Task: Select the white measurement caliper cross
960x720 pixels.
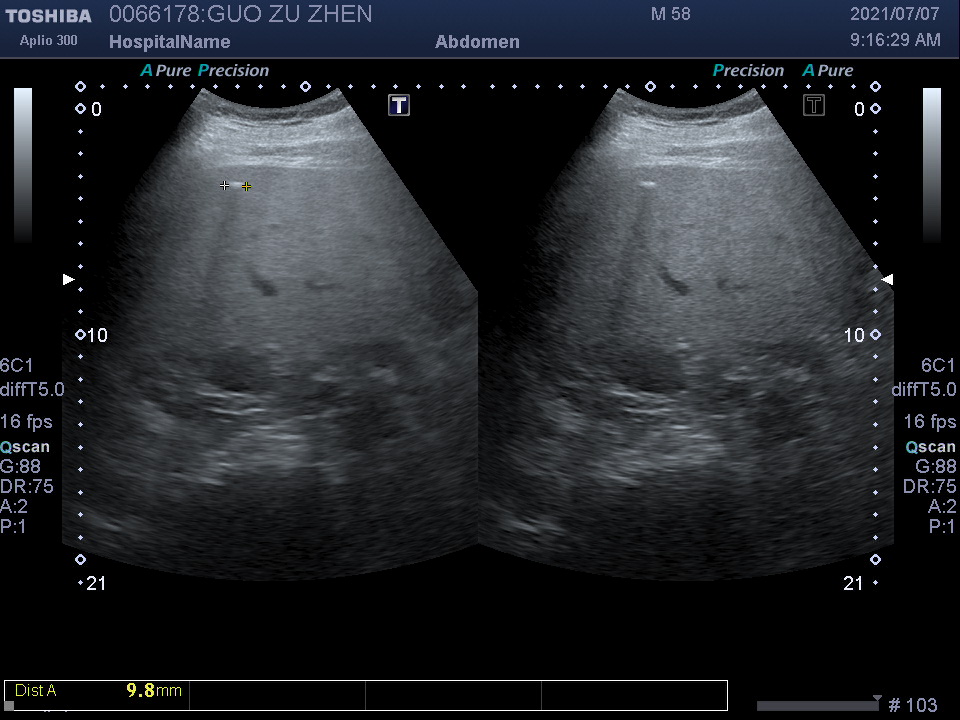Action: coord(225,185)
